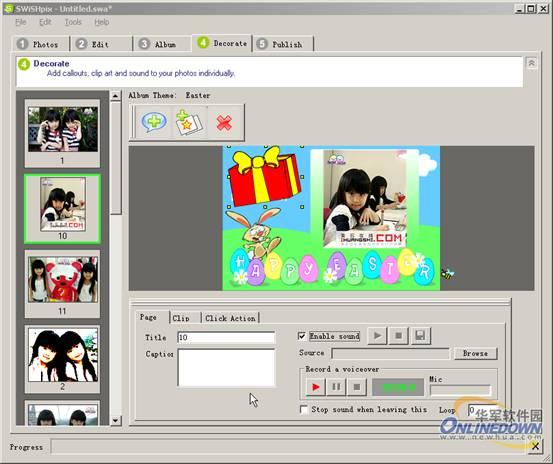Click the thumbnail list scroll up arrow
This screenshot has width=553, height=464.
click(x=115, y=96)
